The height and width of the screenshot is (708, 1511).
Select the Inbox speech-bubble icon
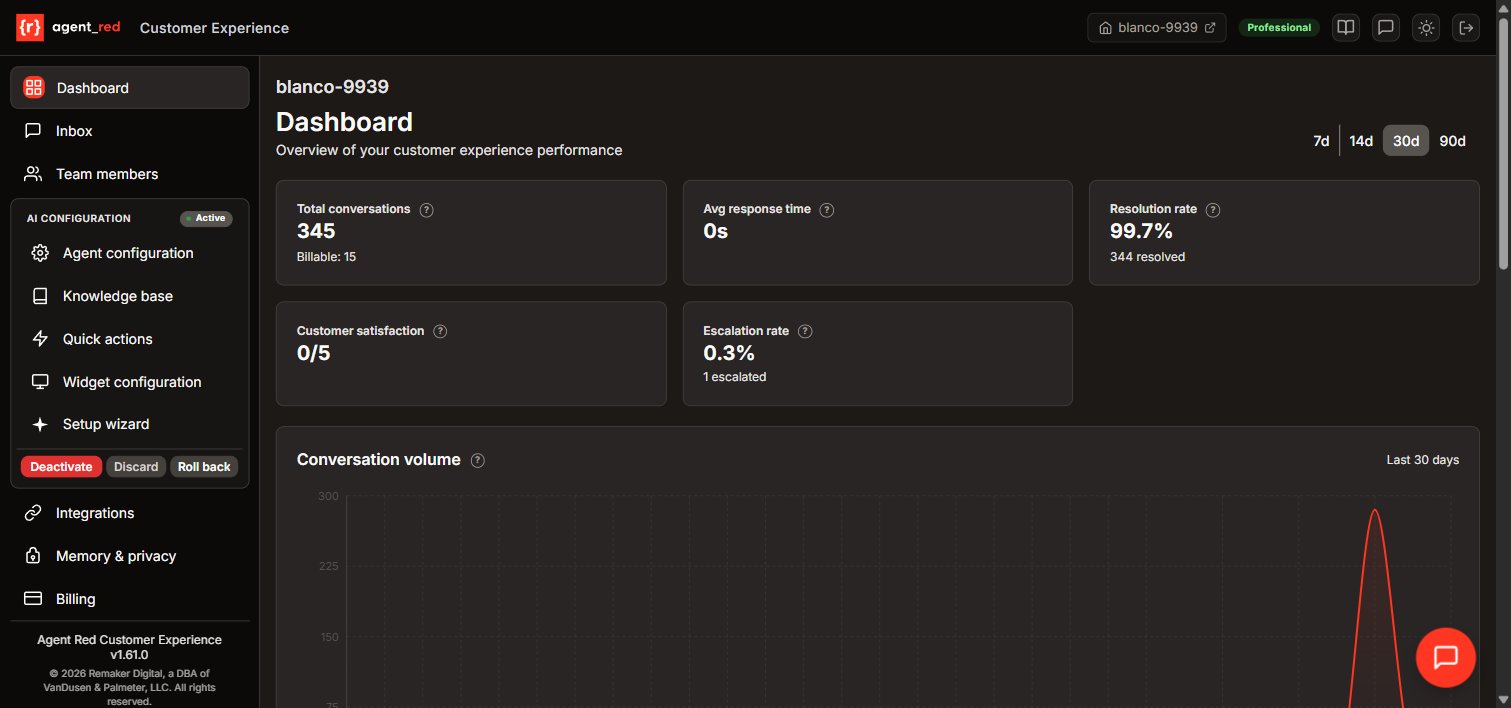point(33,131)
